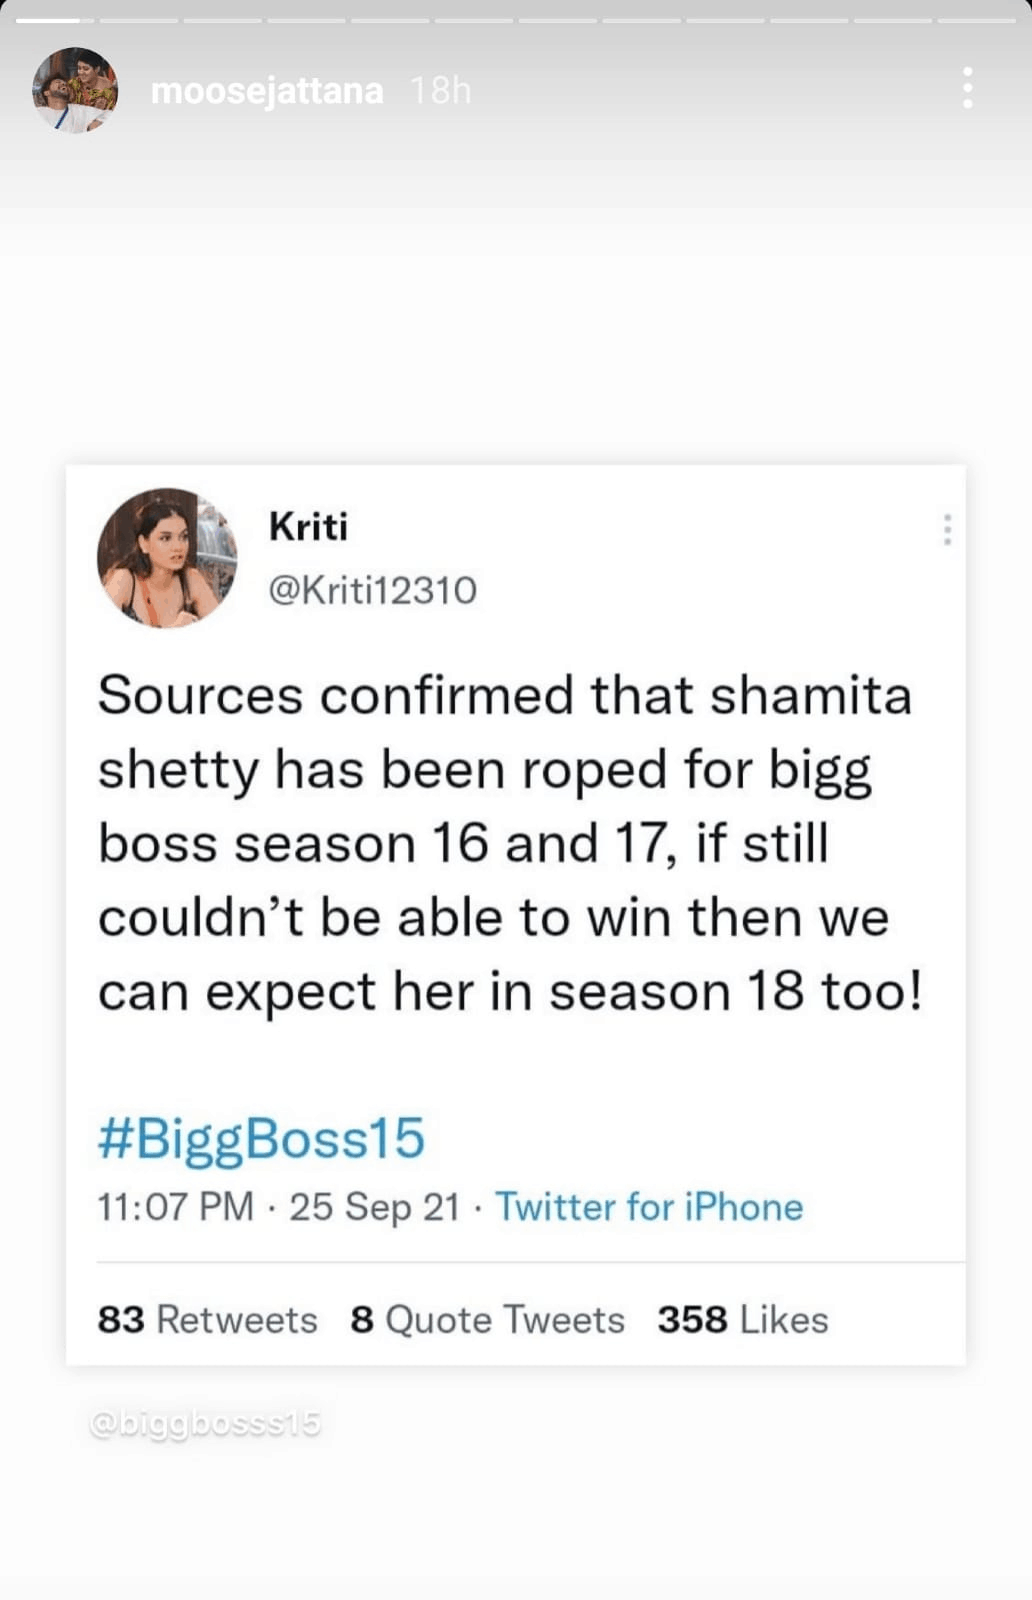Open the tweet's three-dot more menu
The width and height of the screenshot is (1032, 1600).
[946, 530]
